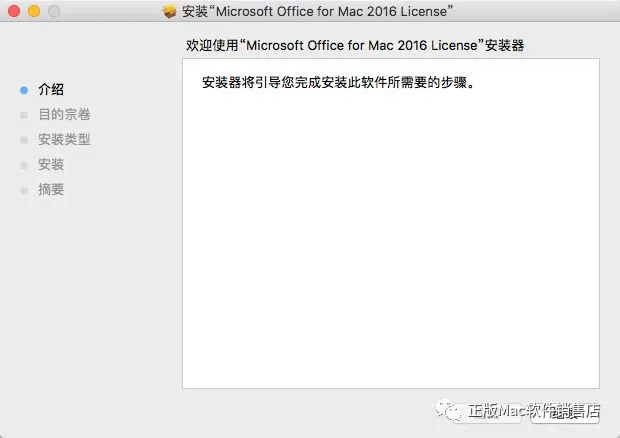Screen dimensions: 620x438
Task: Close the installer with the red button
Action: pos(14,11)
